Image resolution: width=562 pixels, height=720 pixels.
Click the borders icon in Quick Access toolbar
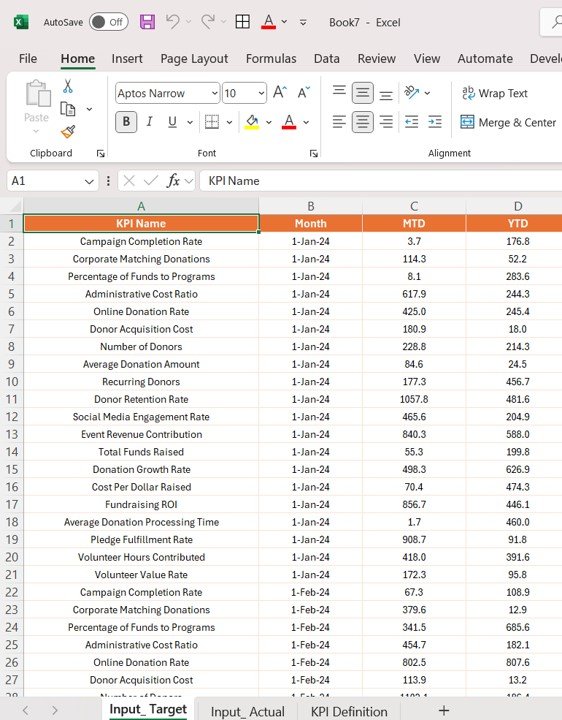coord(242,22)
